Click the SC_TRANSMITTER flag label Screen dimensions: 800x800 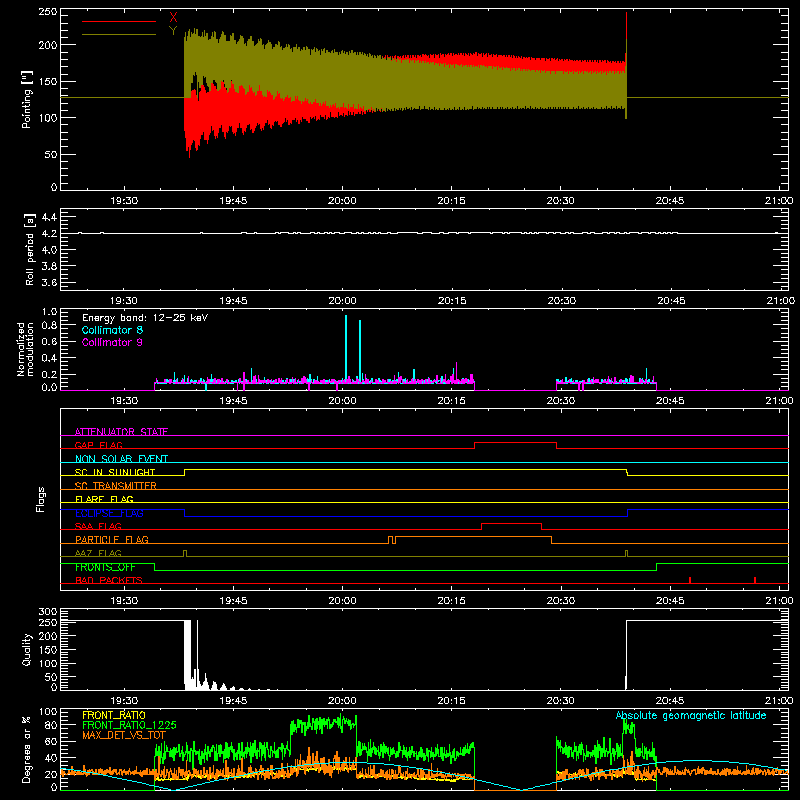tap(115, 486)
